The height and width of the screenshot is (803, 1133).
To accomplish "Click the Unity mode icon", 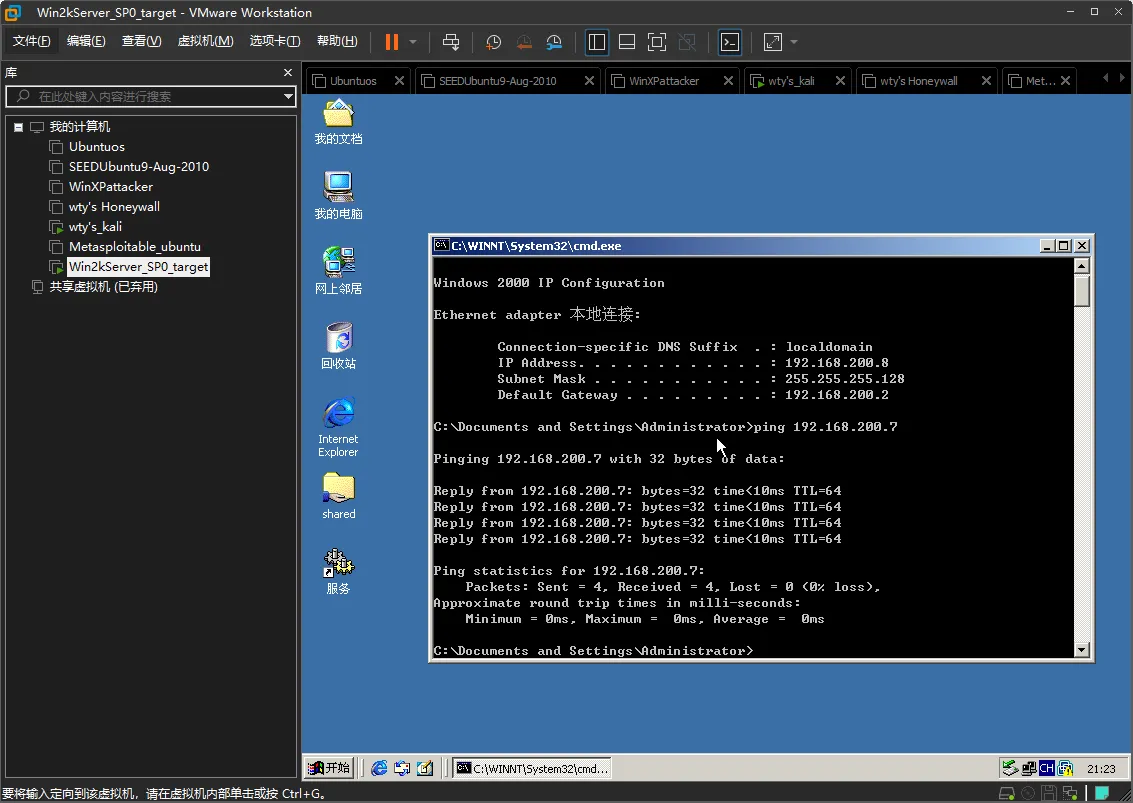I will pos(687,42).
